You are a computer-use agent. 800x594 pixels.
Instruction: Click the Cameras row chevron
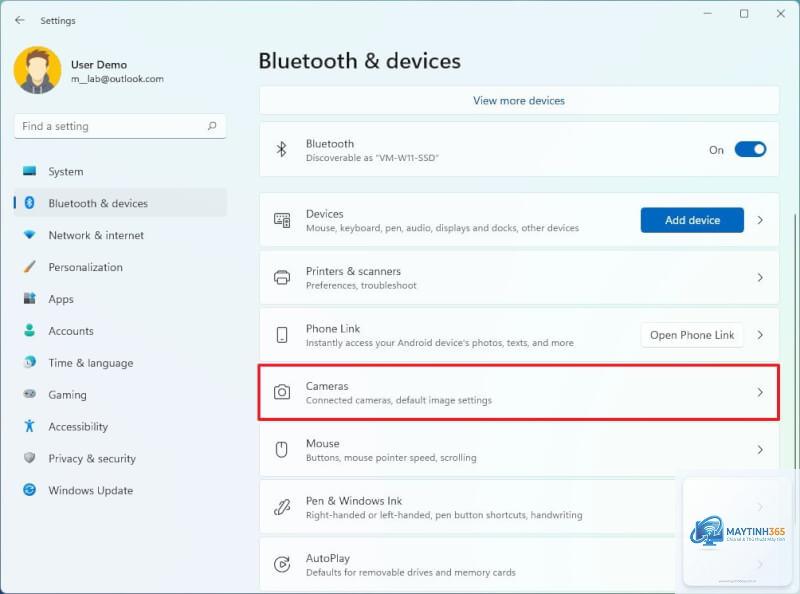pos(760,392)
